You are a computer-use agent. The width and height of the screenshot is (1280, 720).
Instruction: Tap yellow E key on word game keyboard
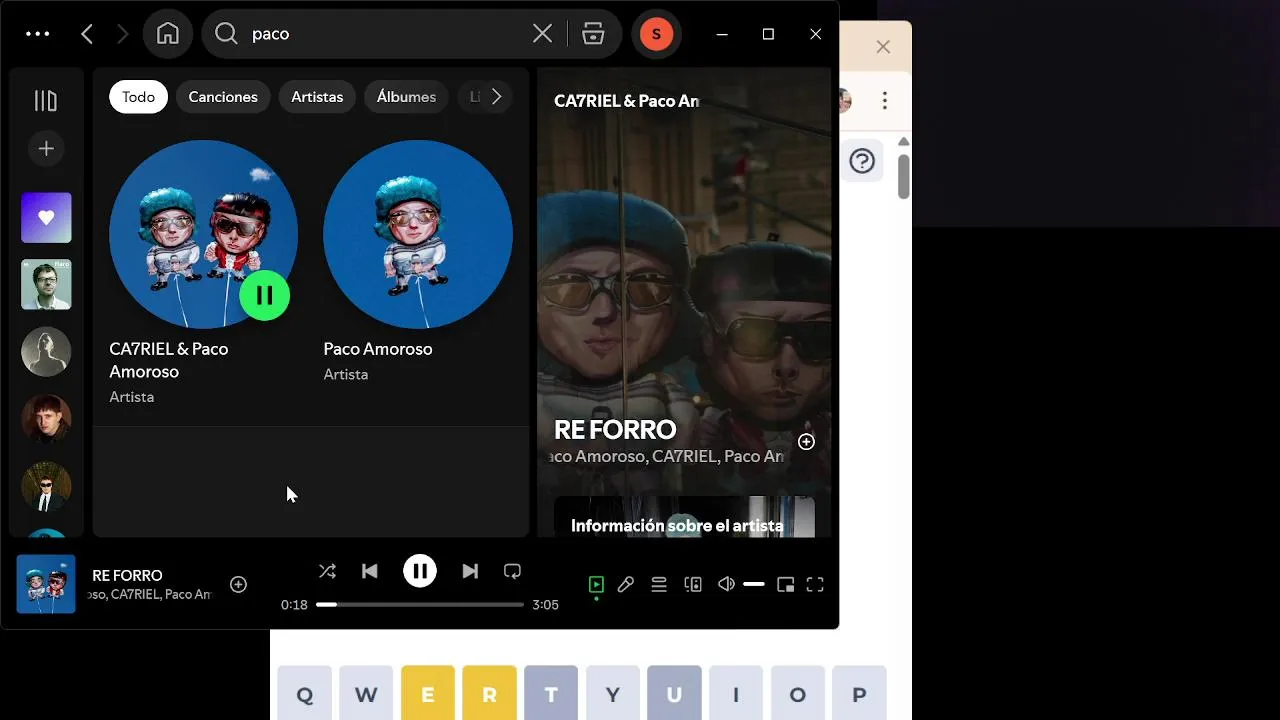428,693
